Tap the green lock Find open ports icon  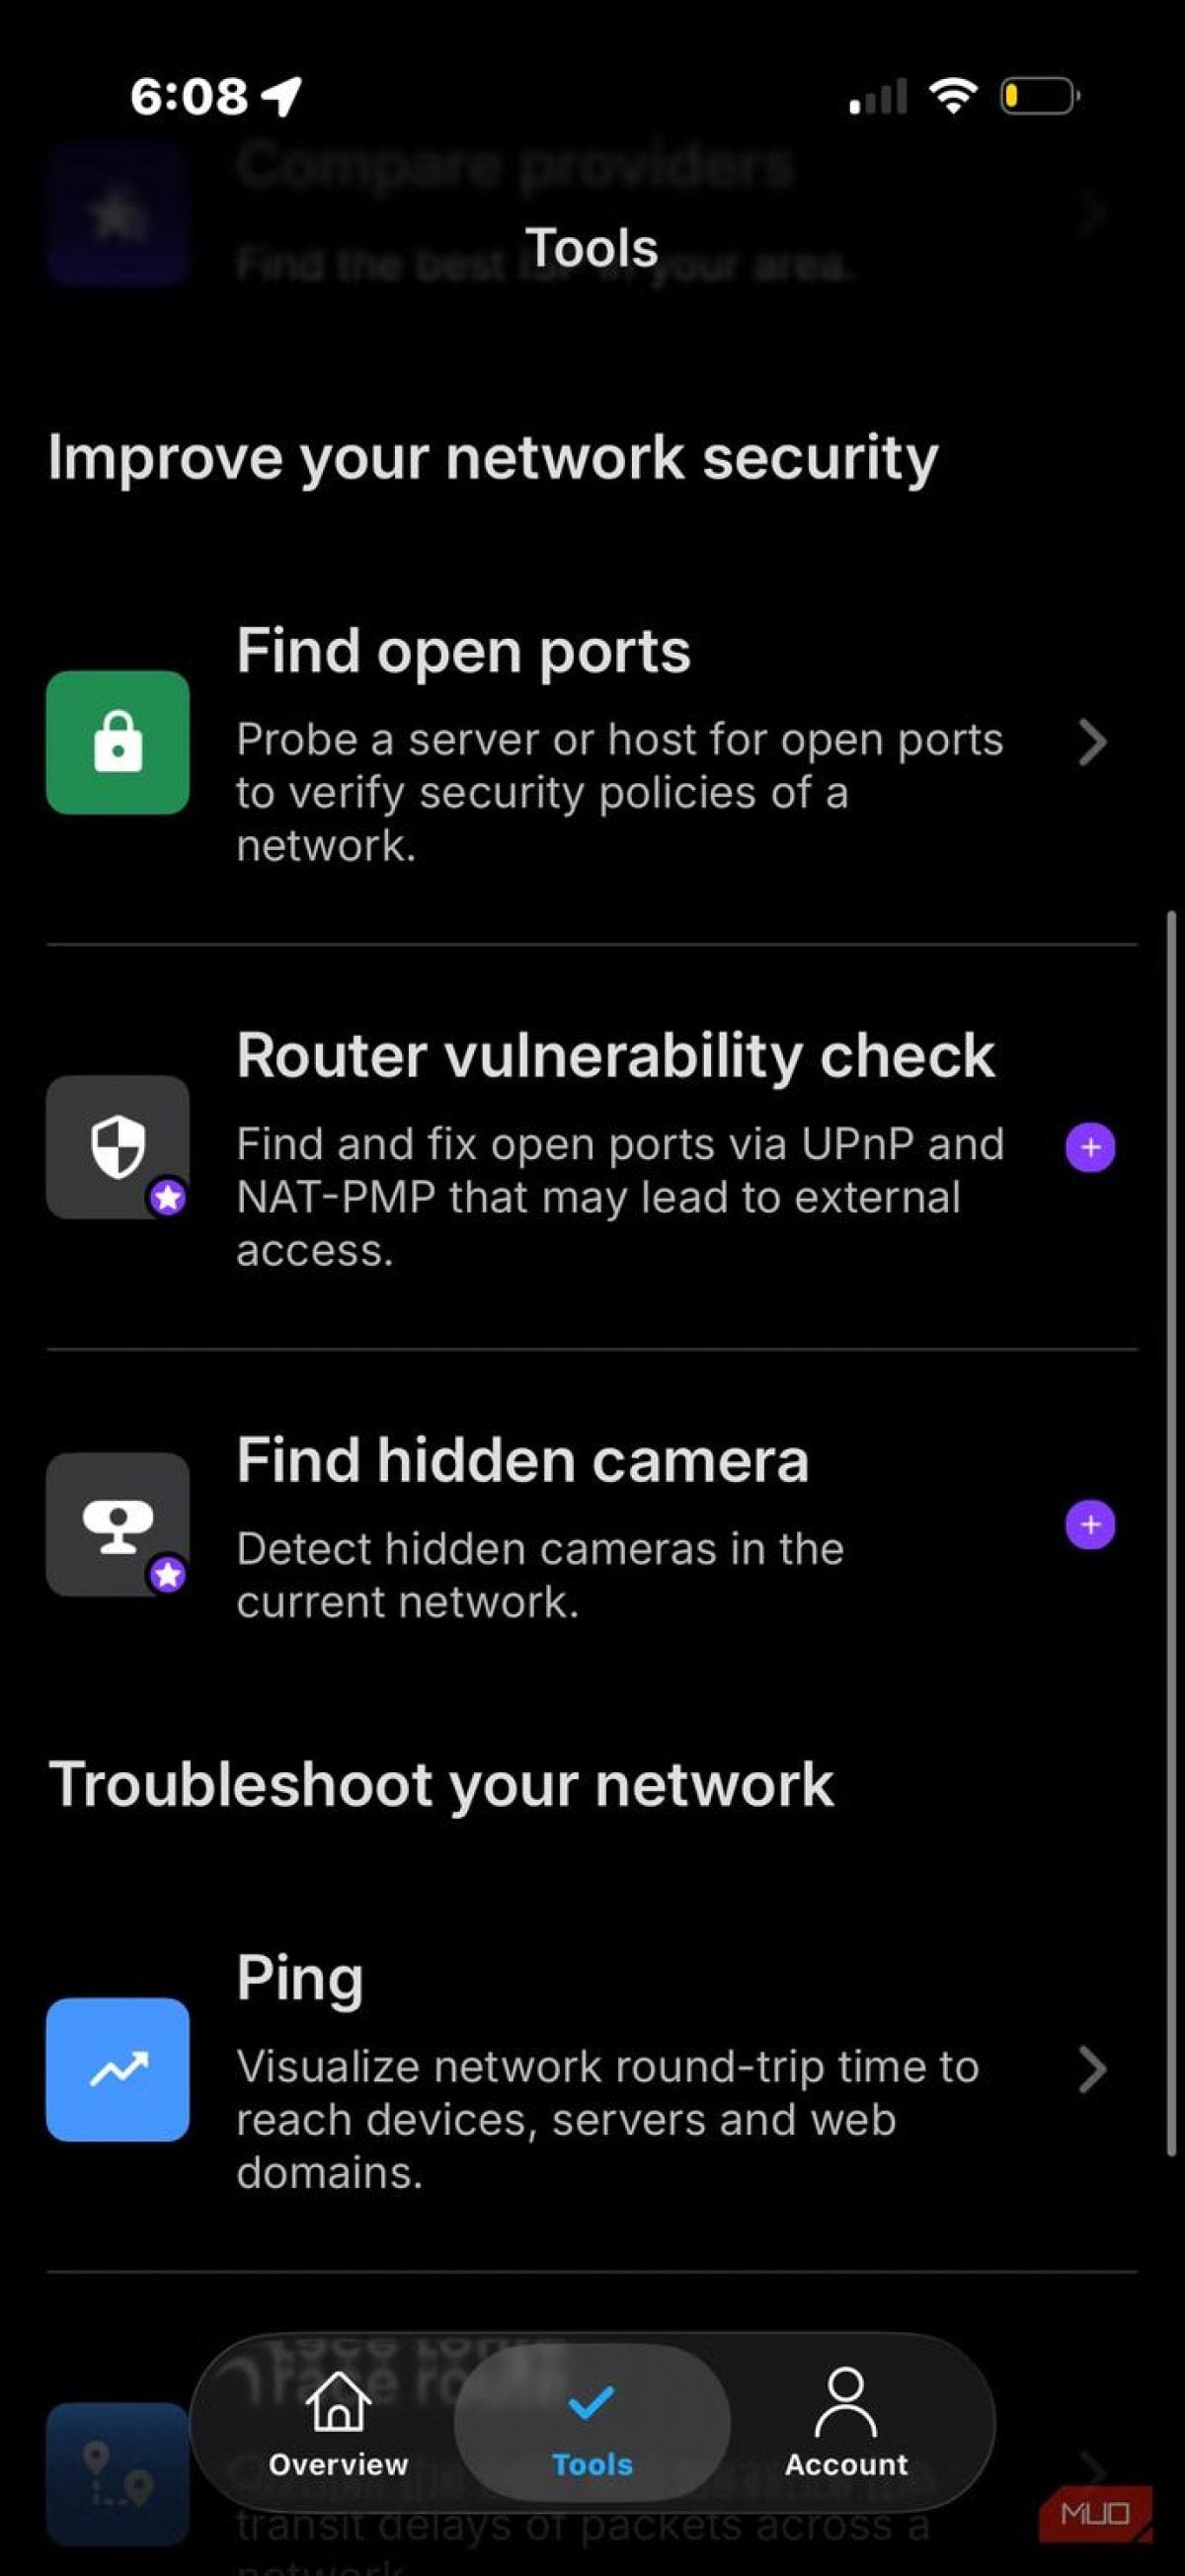point(118,742)
